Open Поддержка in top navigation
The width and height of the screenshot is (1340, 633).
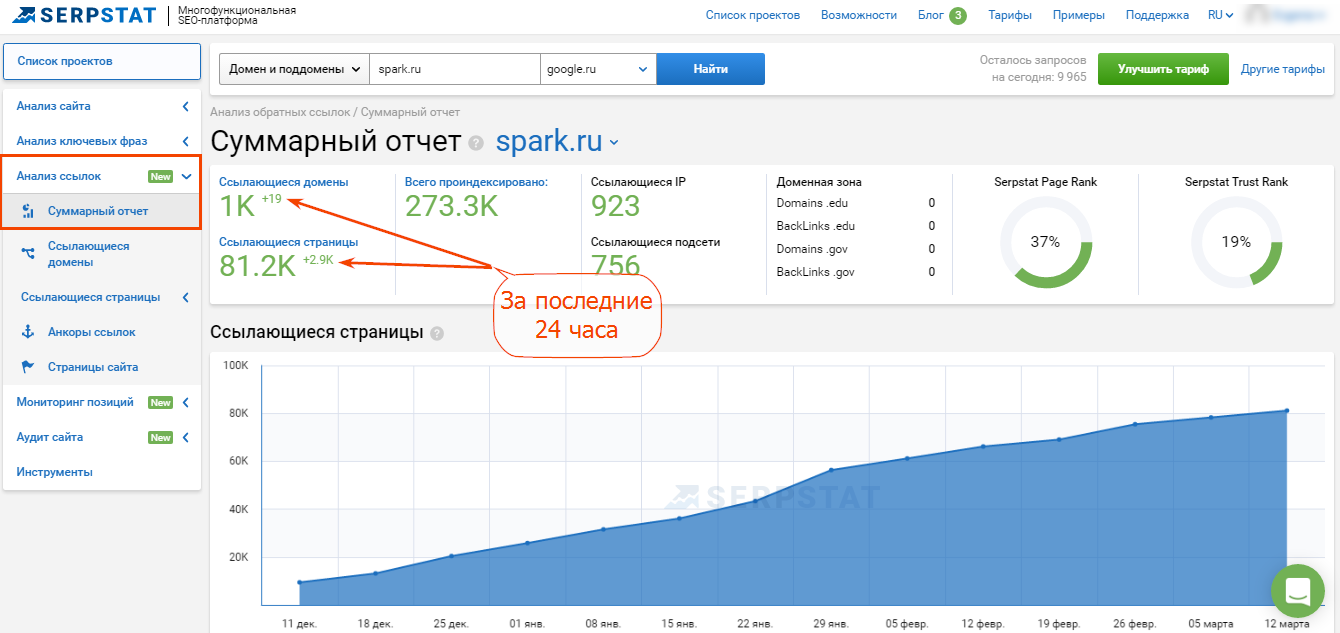tap(1157, 15)
